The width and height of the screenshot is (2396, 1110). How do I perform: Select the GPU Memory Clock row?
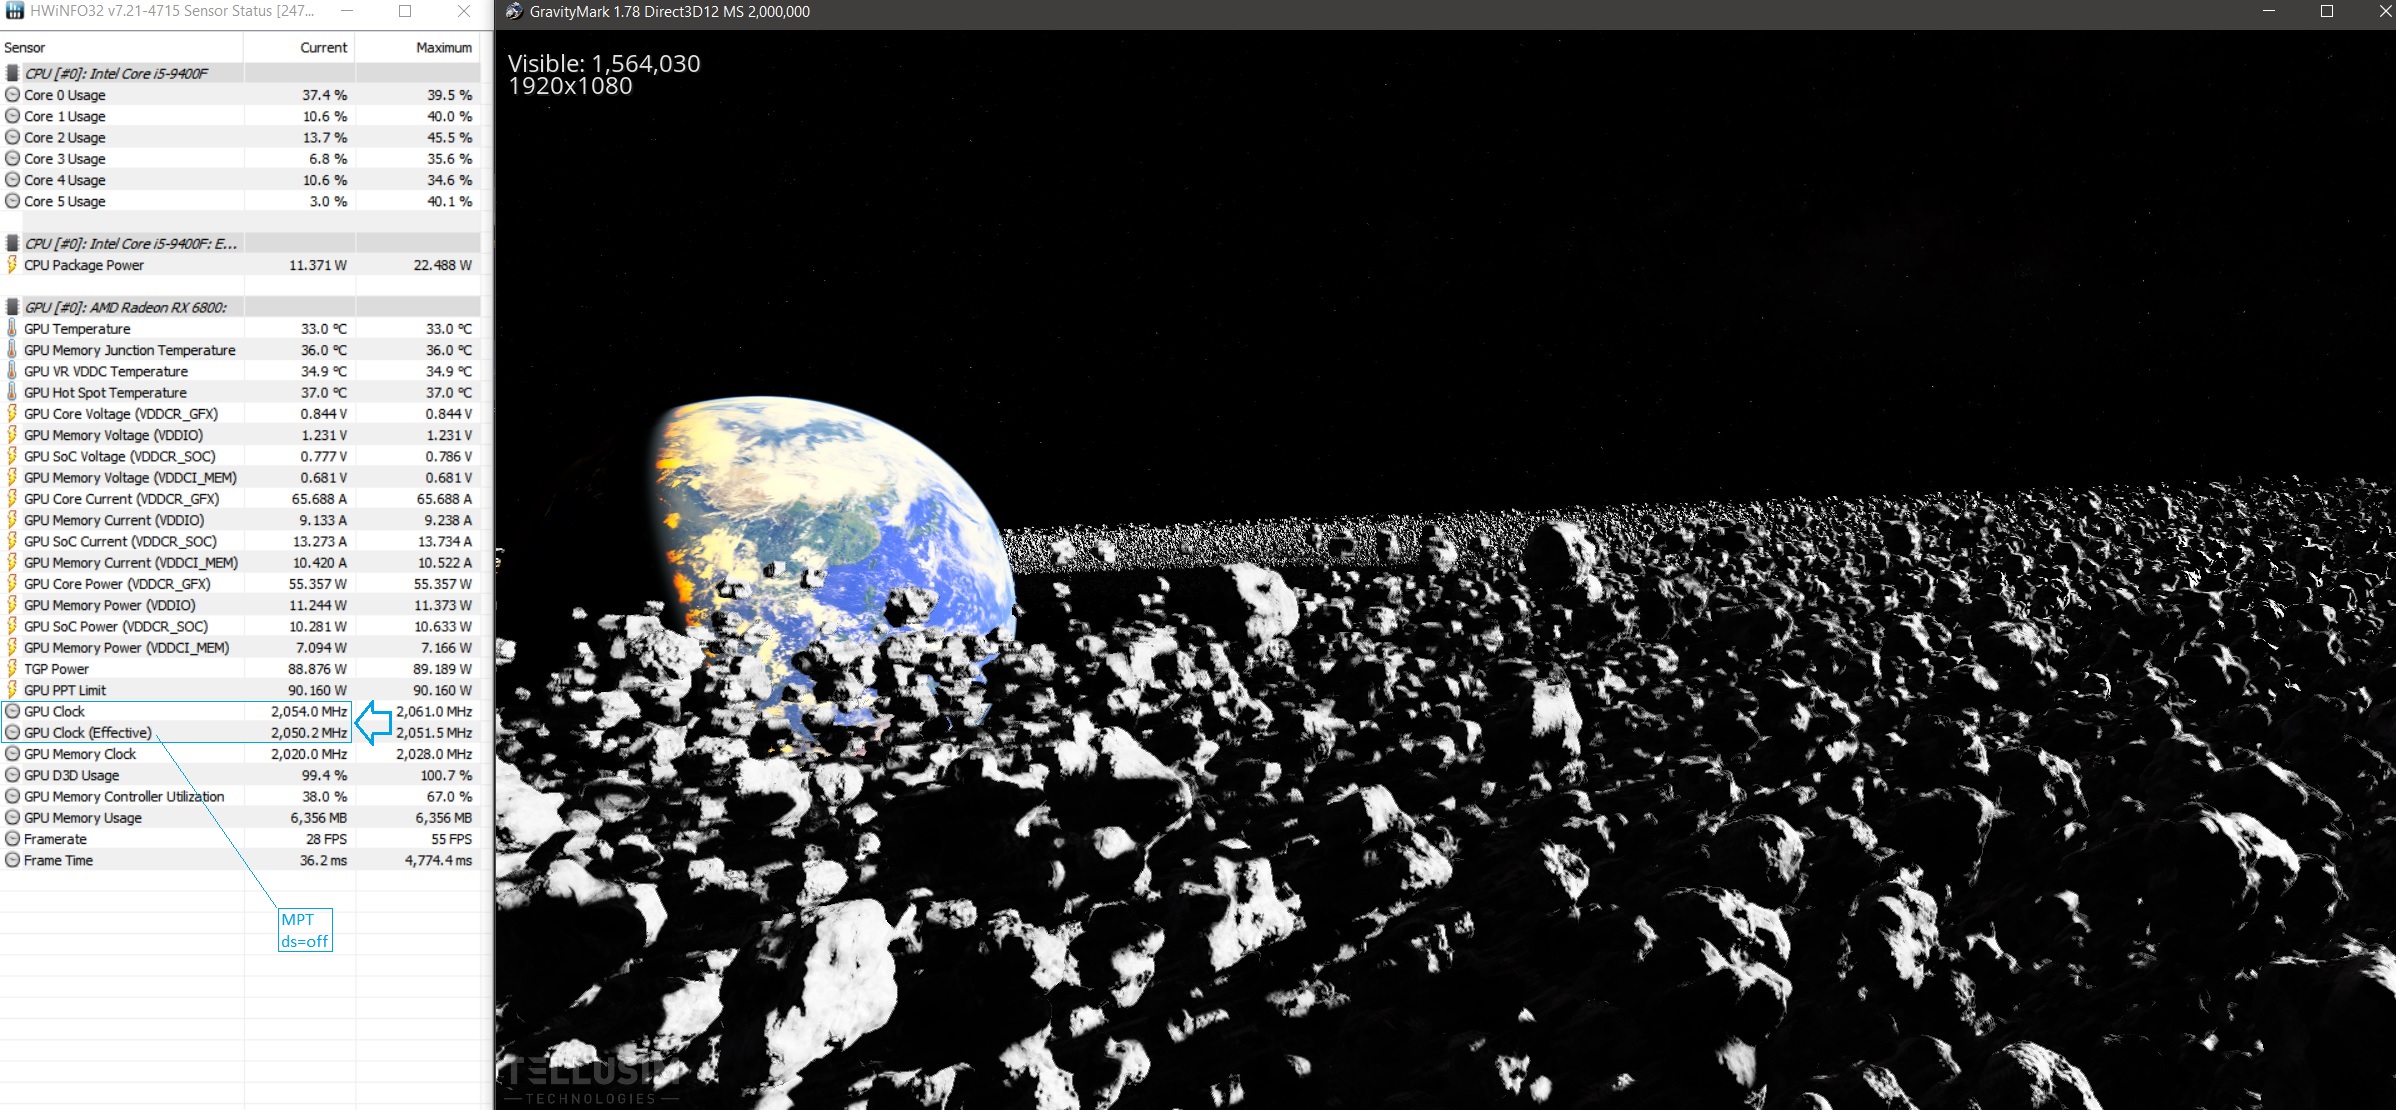(80, 754)
